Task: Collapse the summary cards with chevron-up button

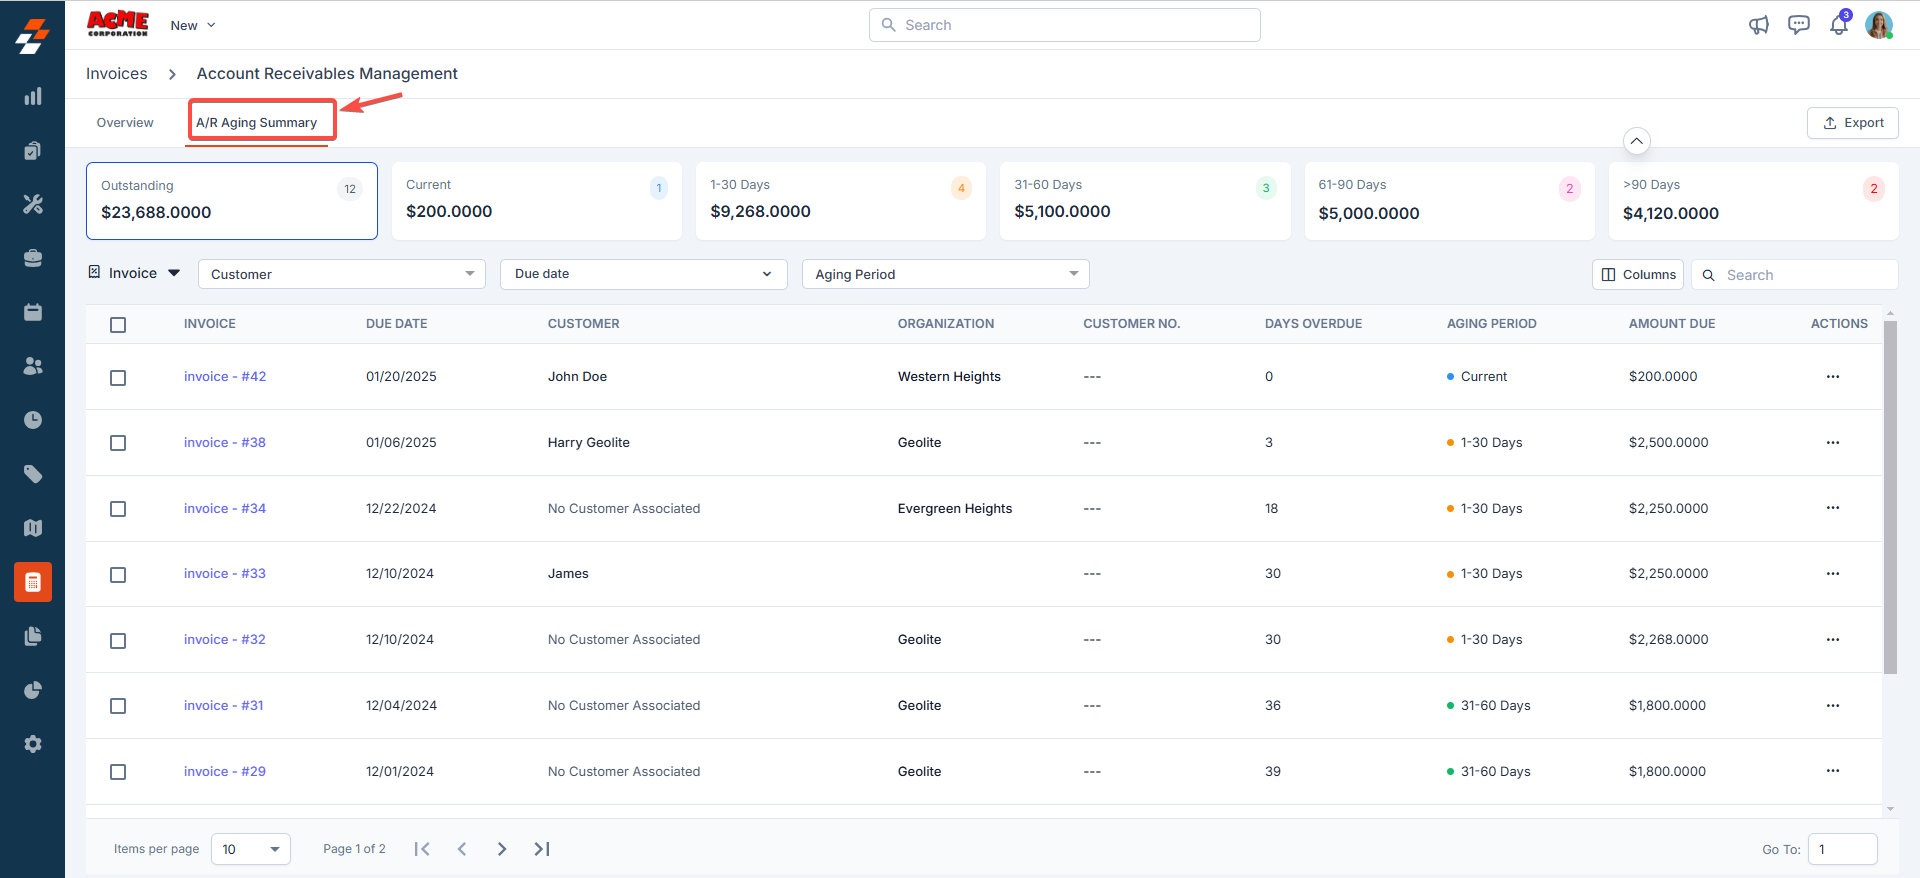Action: point(1636,141)
